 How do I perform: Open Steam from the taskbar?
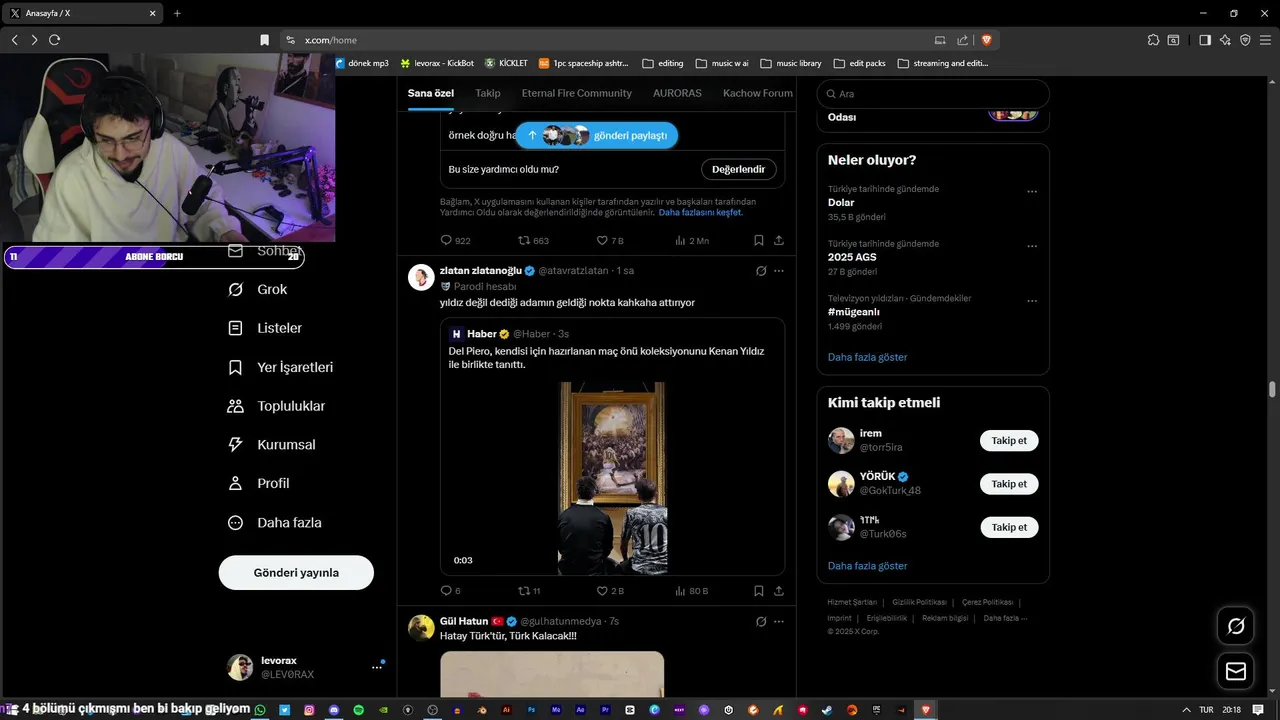tap(826, 709)
